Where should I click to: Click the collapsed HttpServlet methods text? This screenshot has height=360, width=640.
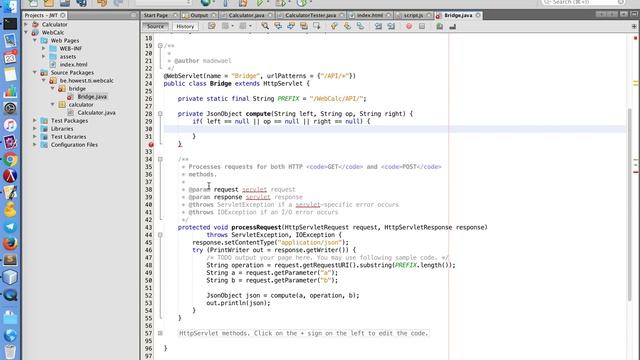[304, 333]
